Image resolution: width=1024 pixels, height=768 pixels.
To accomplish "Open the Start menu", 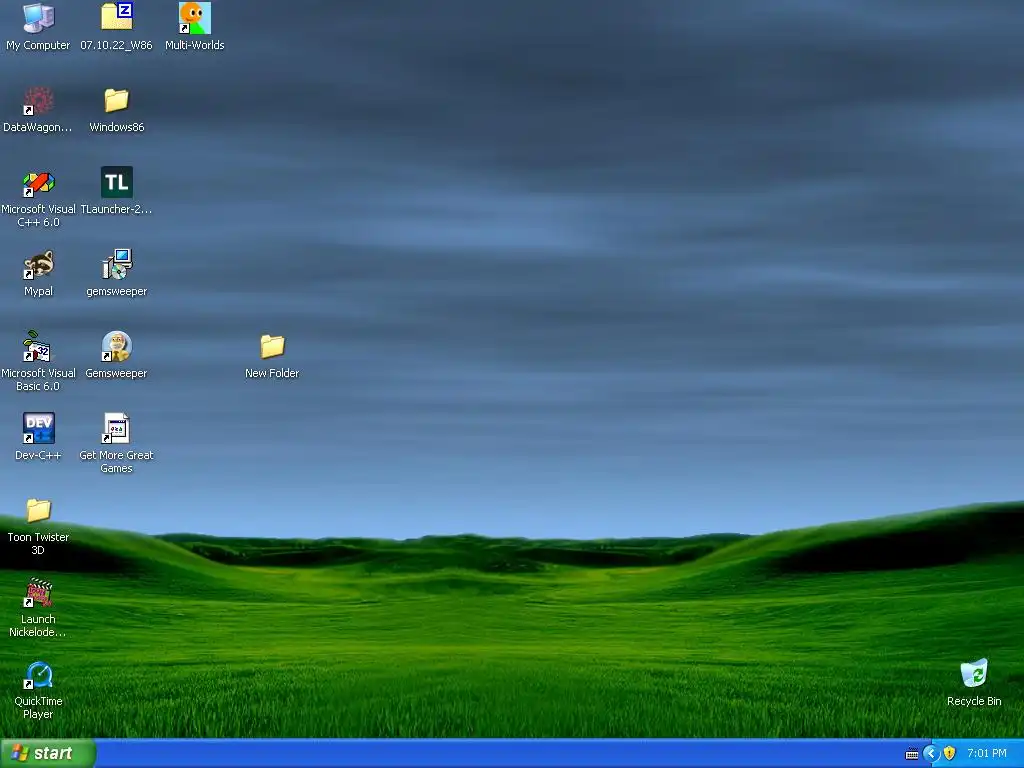I will point(48,753).
